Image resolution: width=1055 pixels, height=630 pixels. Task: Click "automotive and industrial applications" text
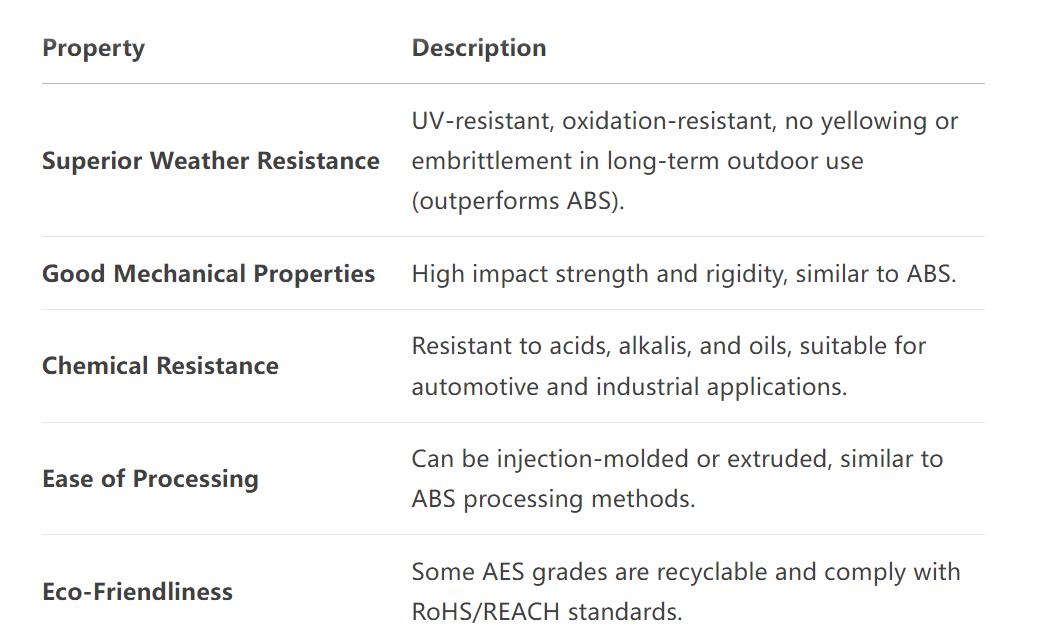pos(628,386)
